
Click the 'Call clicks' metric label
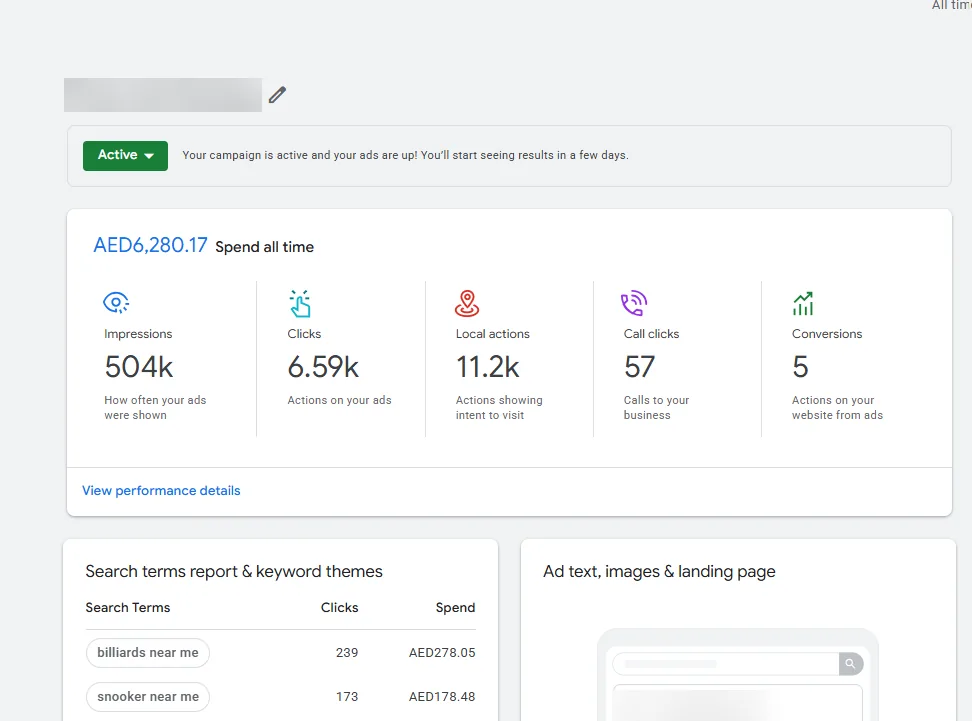(652, 334)
